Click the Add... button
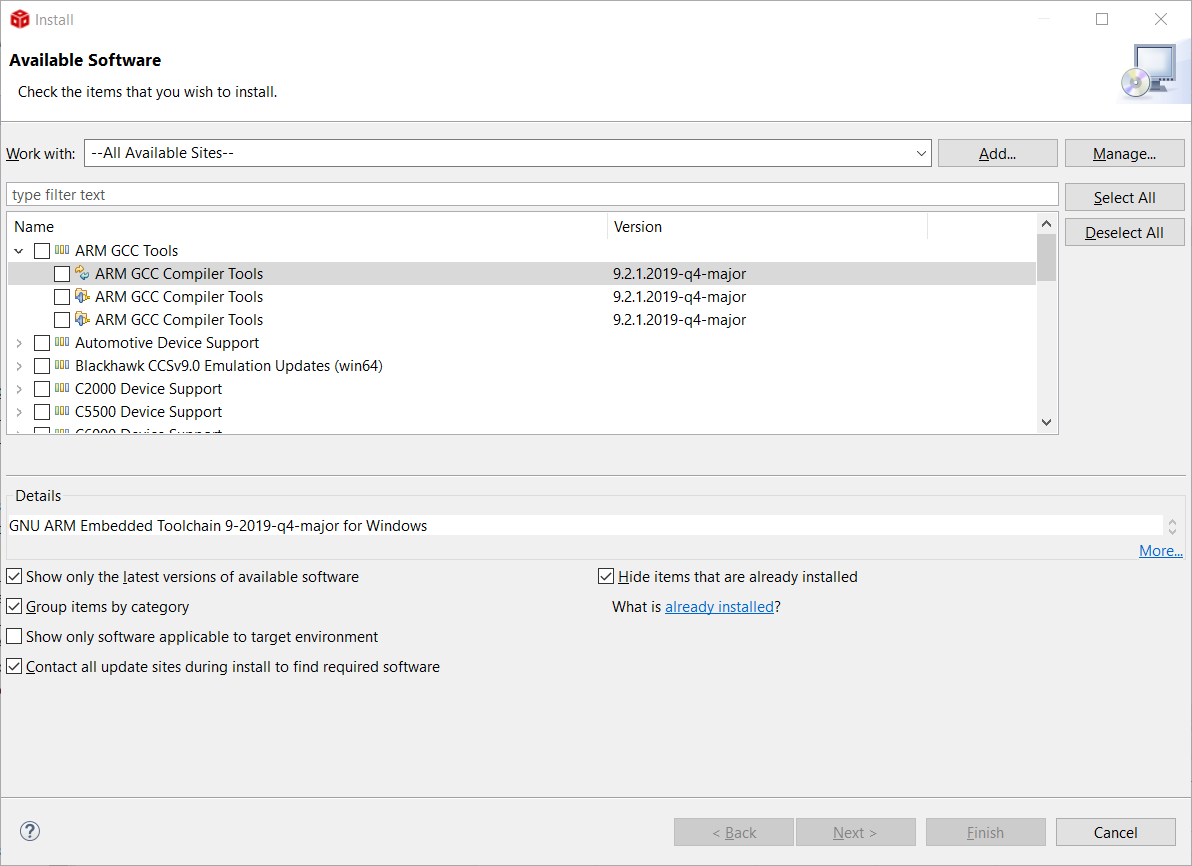The height and width of the screenshot is (866, 1192). pyautogui.click(x=997, y=153)
